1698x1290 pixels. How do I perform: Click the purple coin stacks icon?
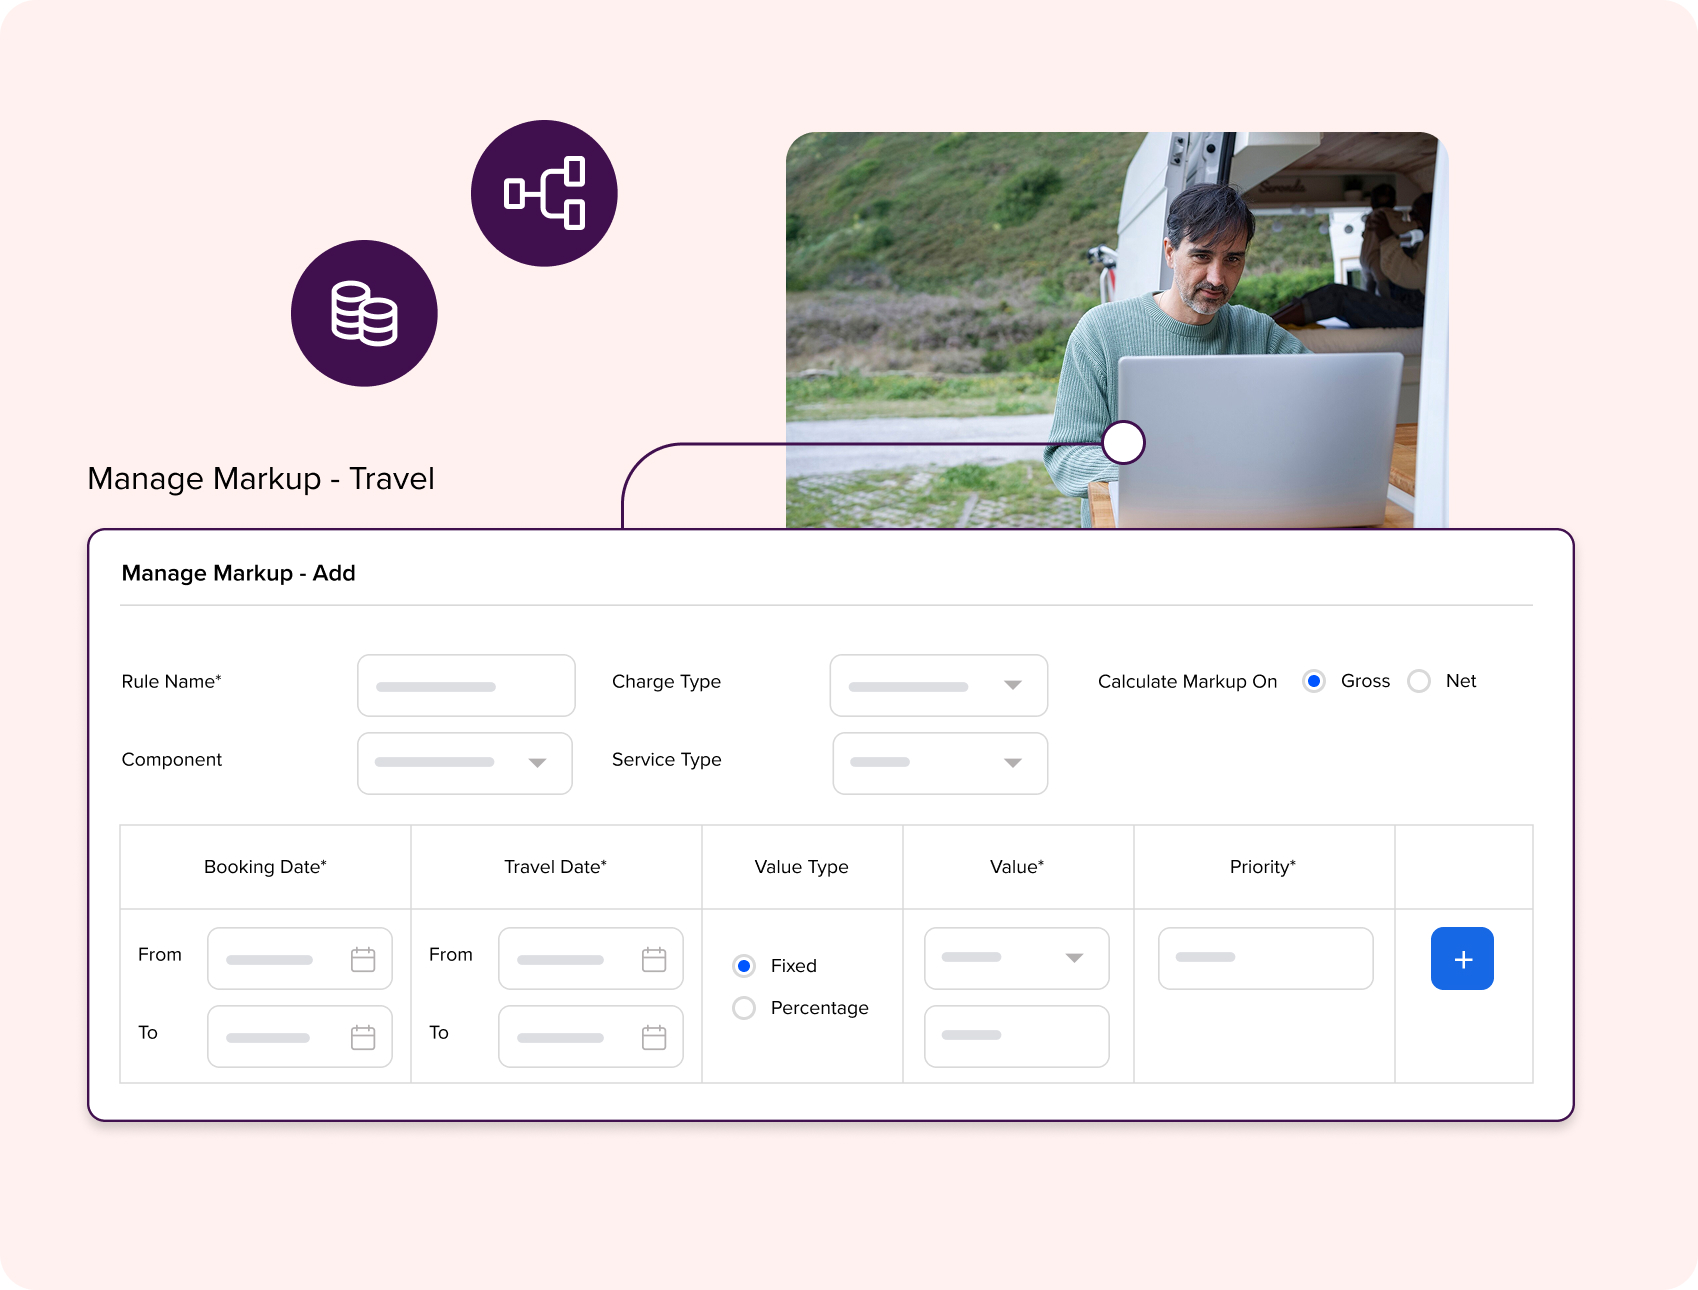(x=364, y=313)
